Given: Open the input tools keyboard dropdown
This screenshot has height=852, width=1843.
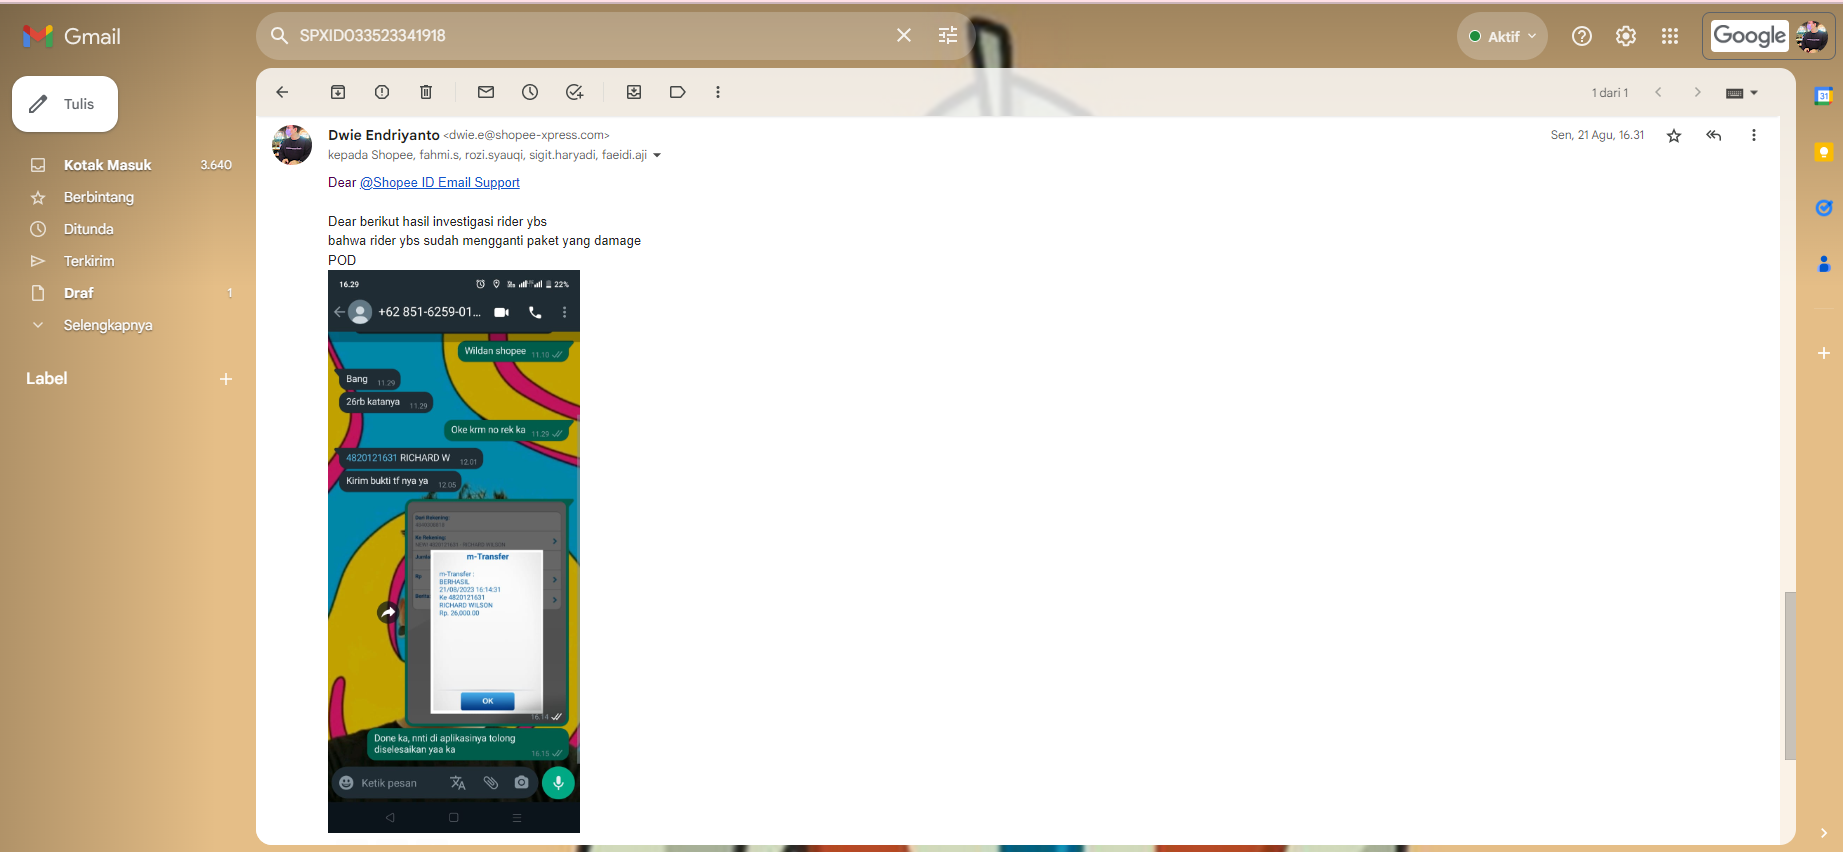Looking at the screenshot, I should point(1742,93).
